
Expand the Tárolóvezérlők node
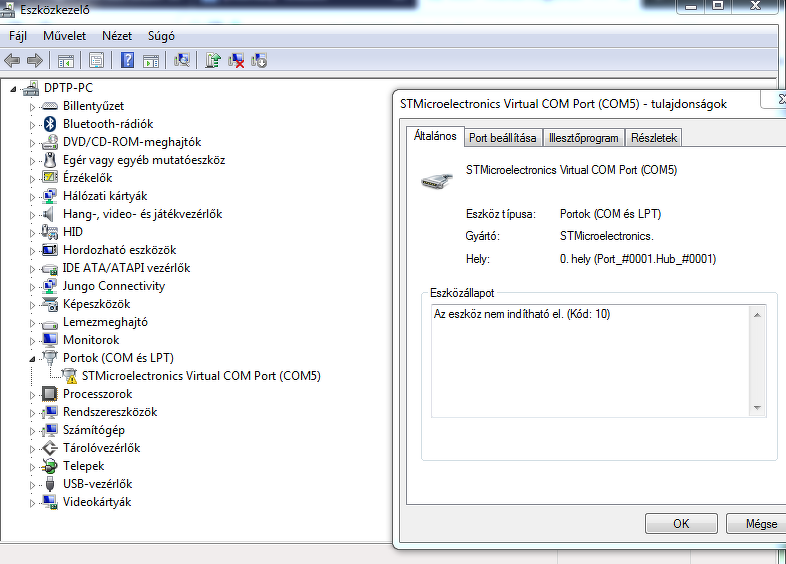pos(32,449)
